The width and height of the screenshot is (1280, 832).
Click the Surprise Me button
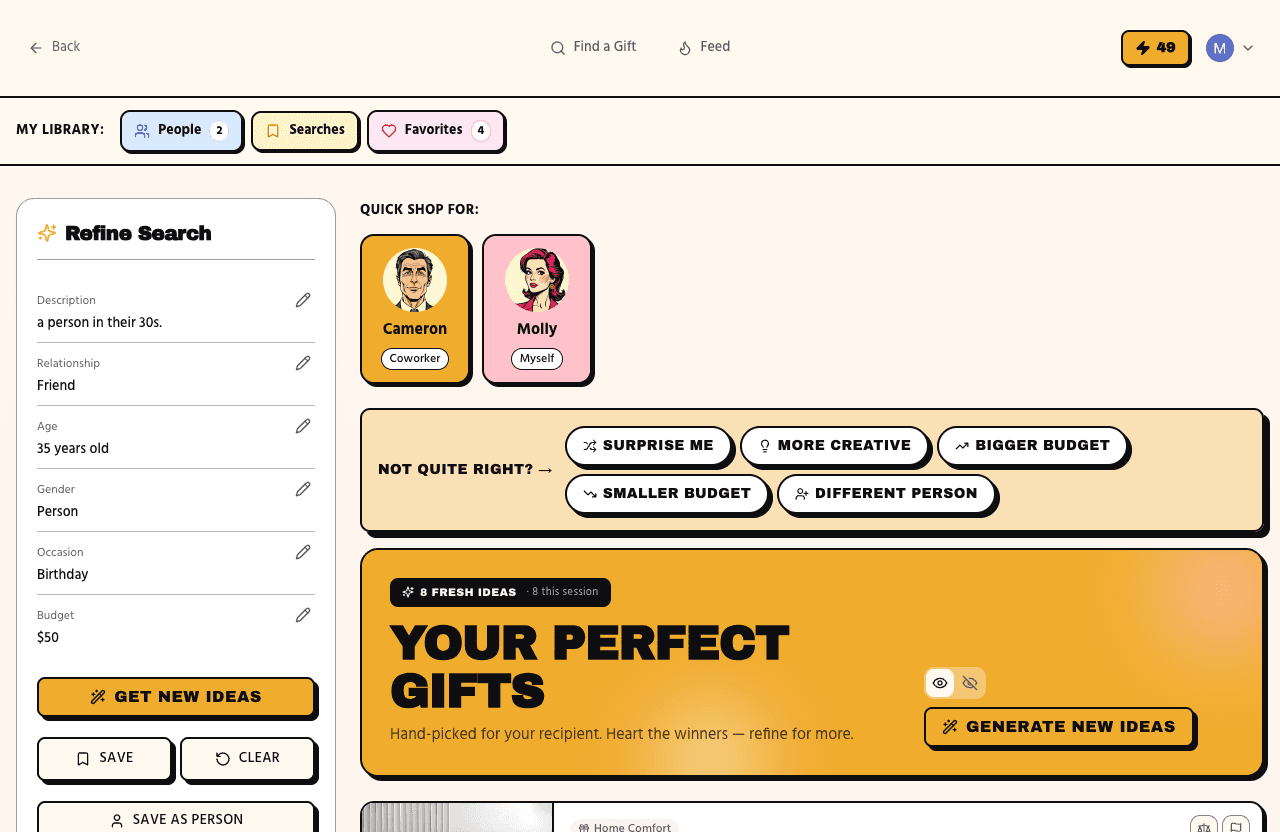coord(649,446)
